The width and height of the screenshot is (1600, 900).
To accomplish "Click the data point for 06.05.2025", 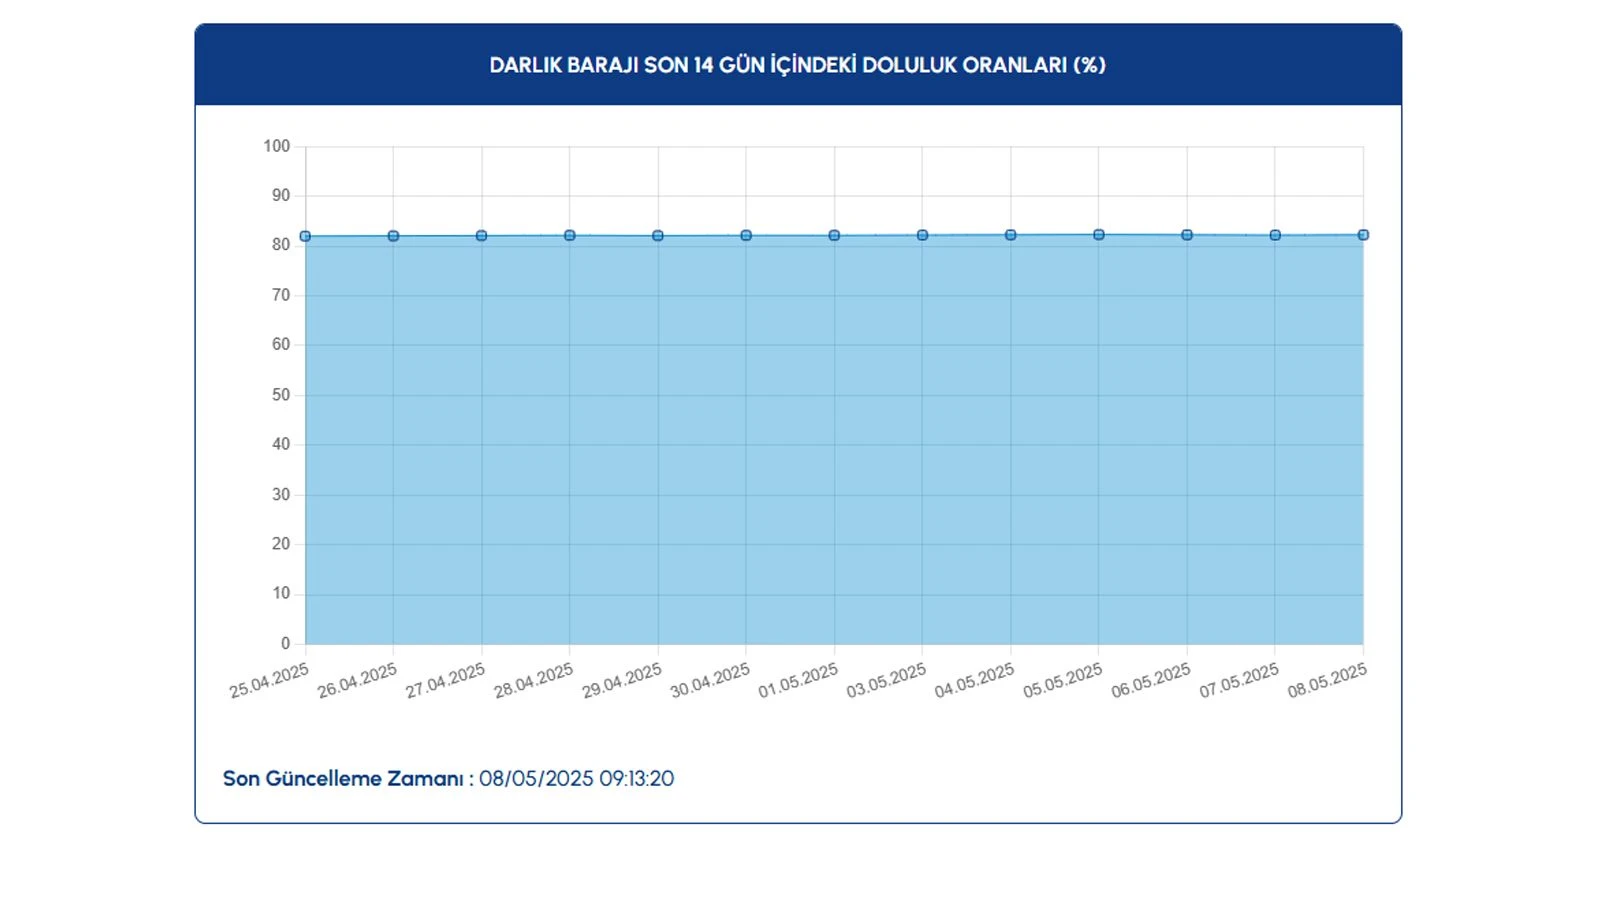I will pyautogui.click(x=1187, y=235).
